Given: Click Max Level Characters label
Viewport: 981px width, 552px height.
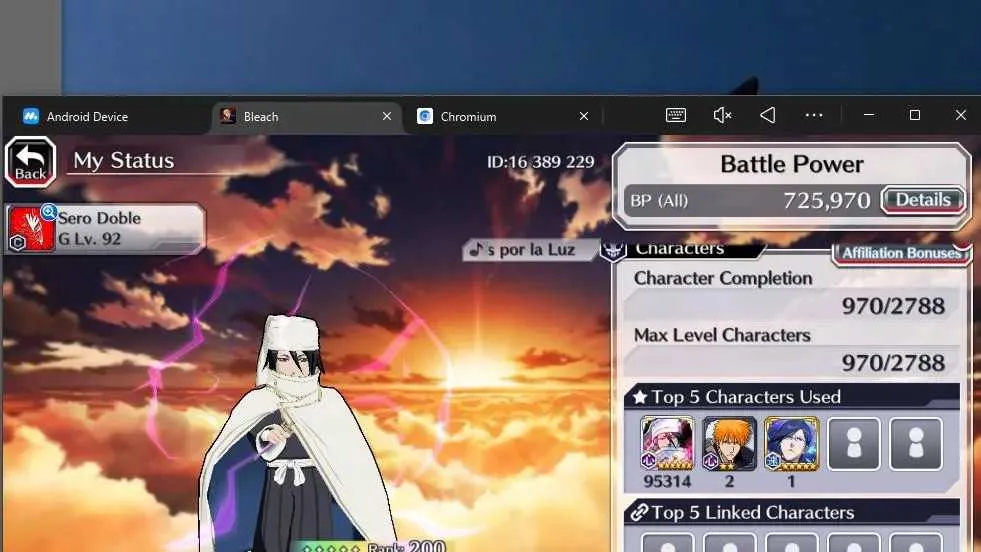Looking at the screenshot, I should click(722, 335).
